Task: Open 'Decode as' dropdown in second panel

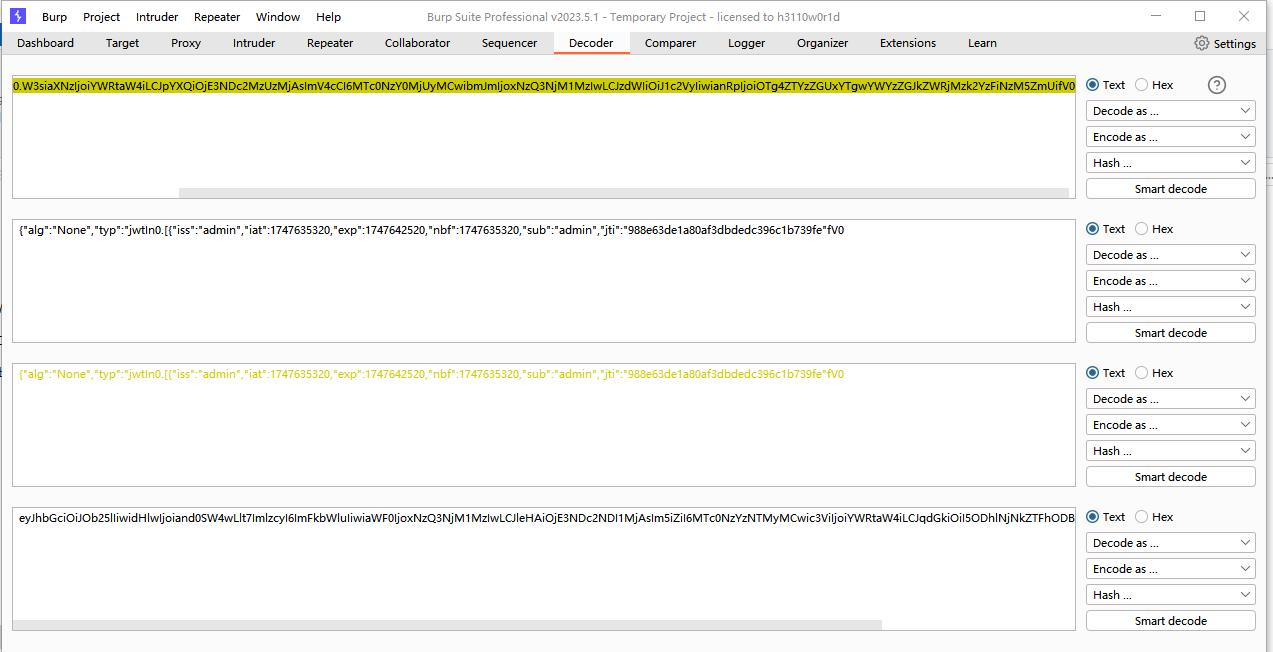Action: click(x=1170, y=255)
